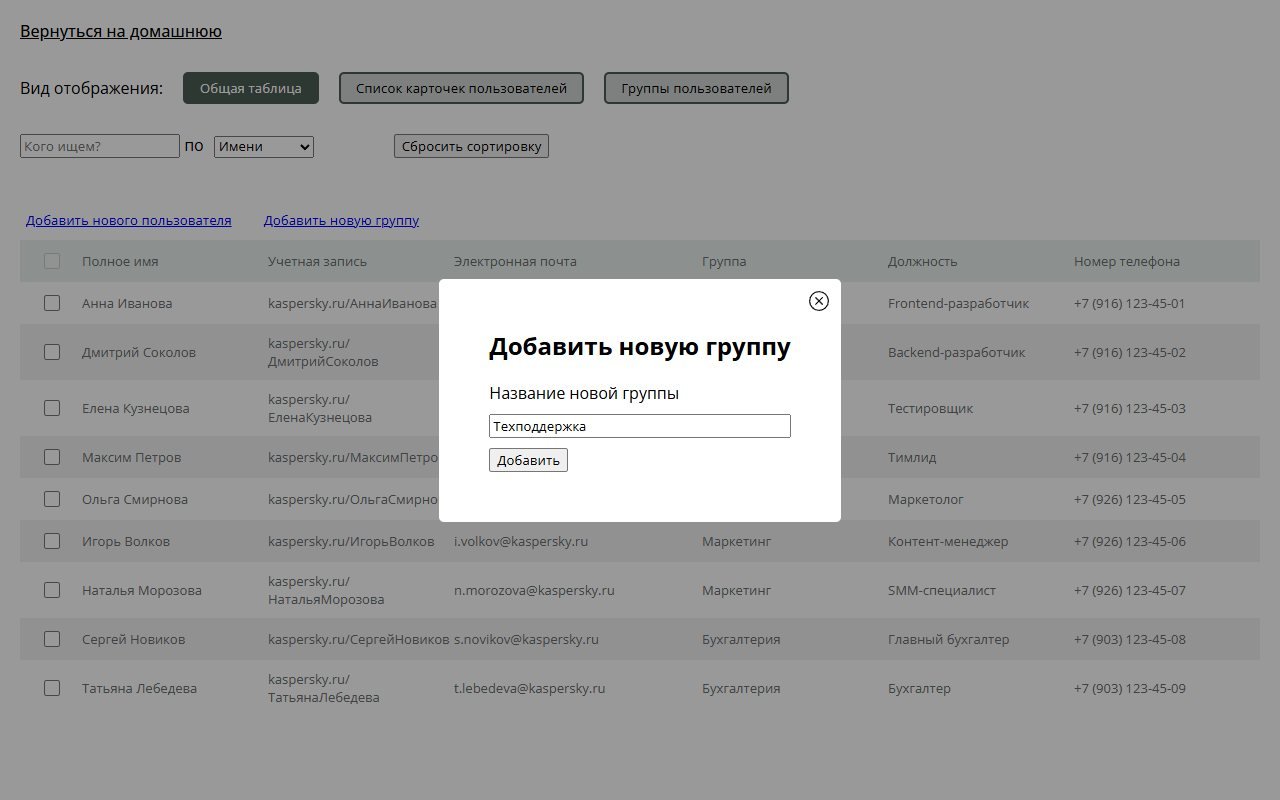Click Маркетолог position cell

point(926,499)
